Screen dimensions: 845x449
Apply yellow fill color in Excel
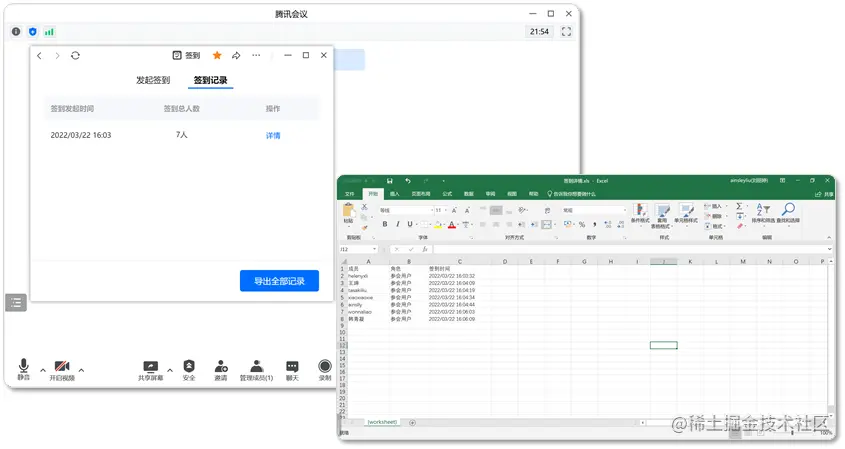click(438, 225)
